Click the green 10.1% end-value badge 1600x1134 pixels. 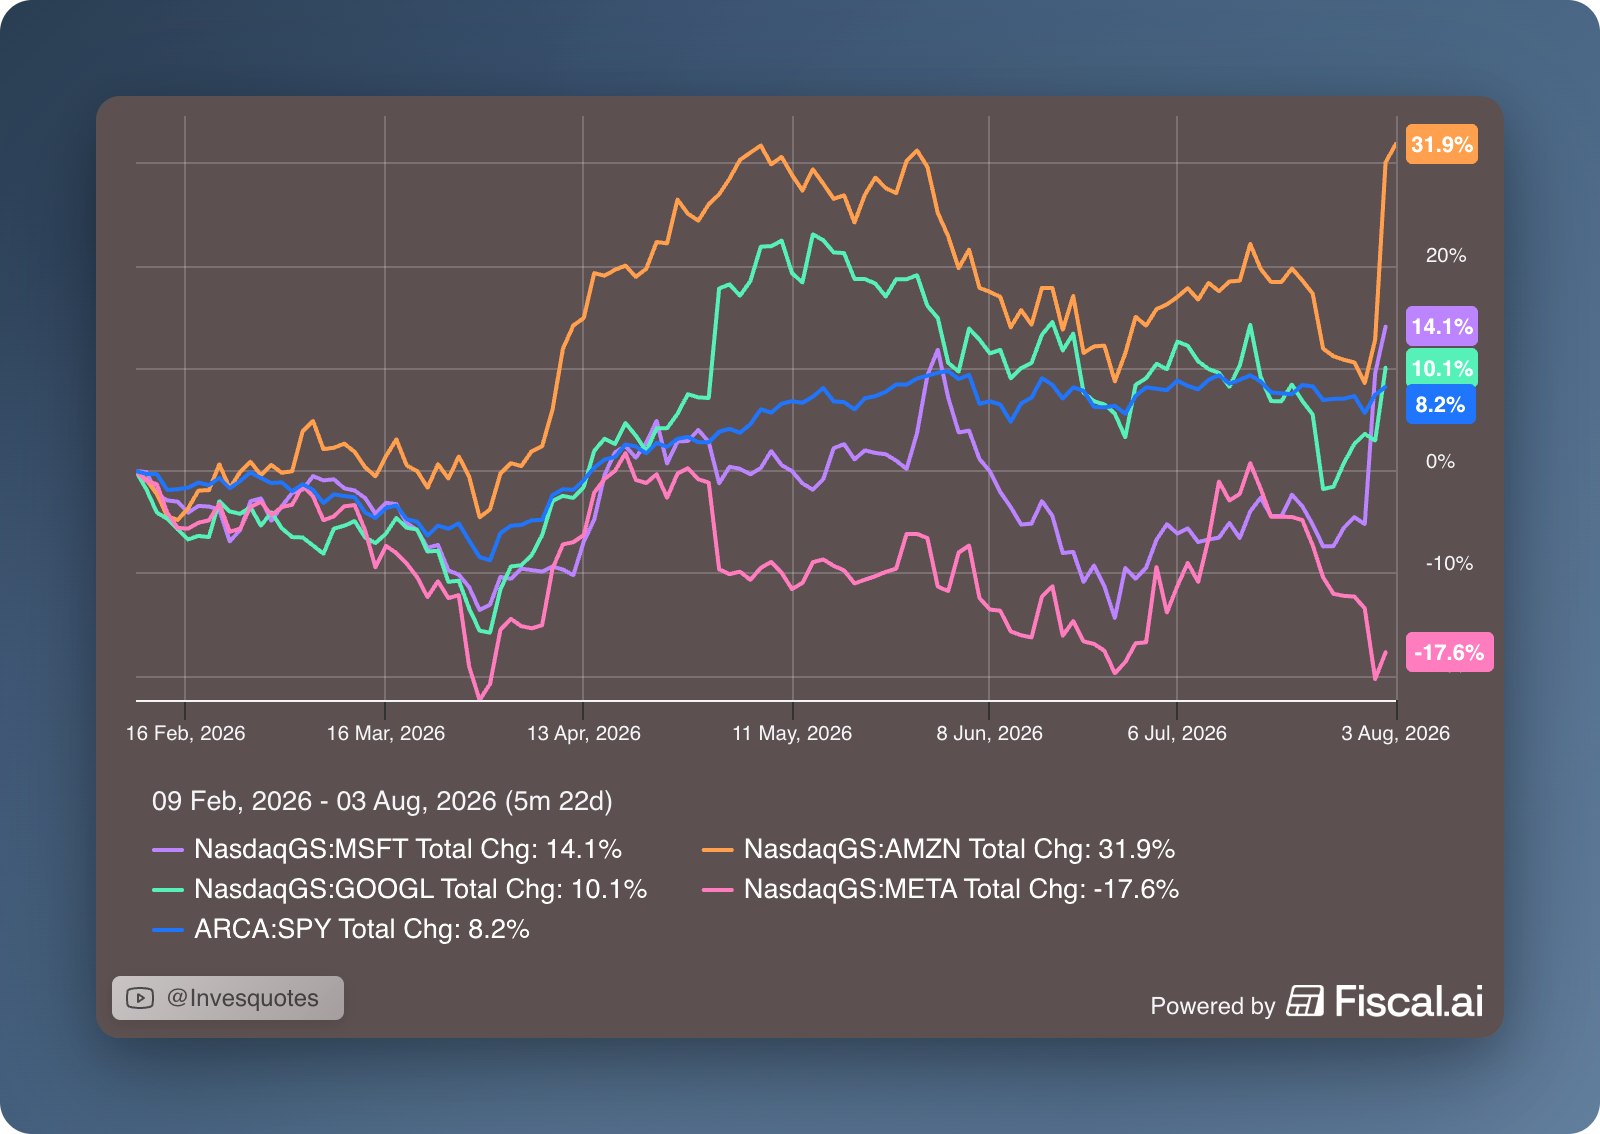(x=1442, y=368)
